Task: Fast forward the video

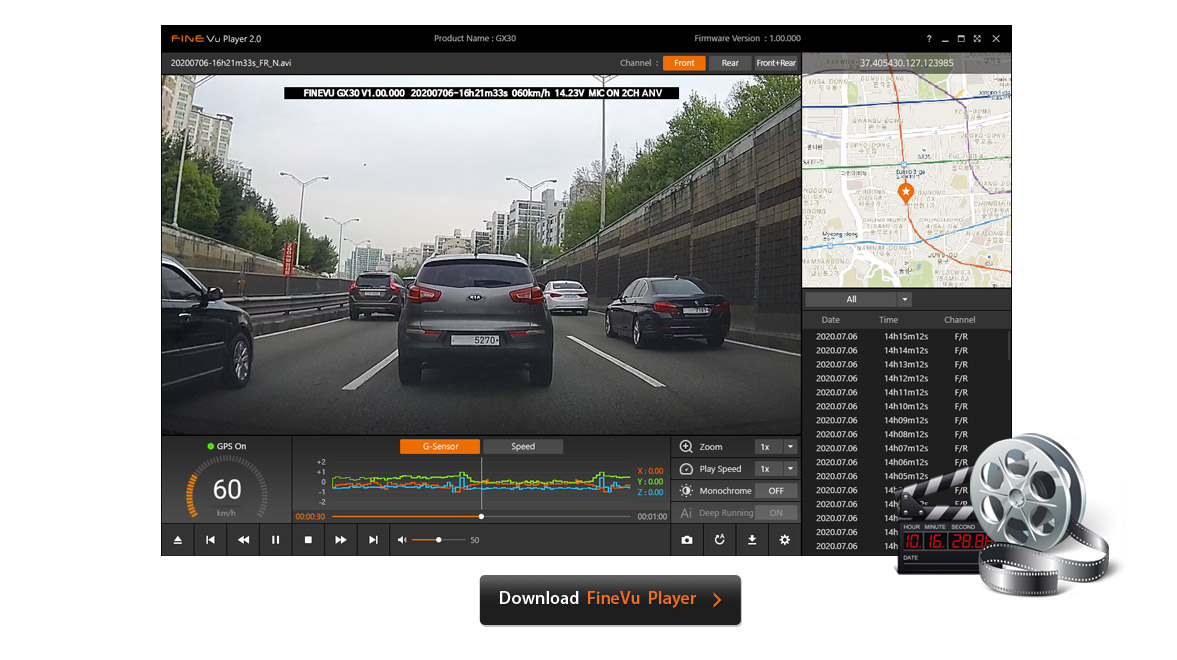Action: click(341, 540)
